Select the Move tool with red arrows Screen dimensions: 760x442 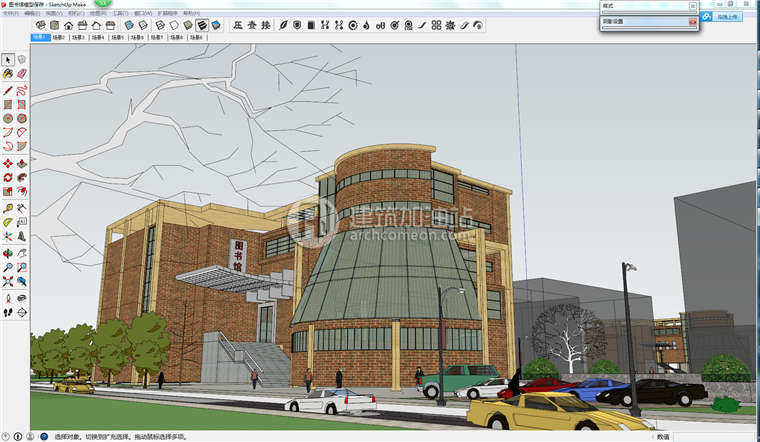tap(8, 163)
